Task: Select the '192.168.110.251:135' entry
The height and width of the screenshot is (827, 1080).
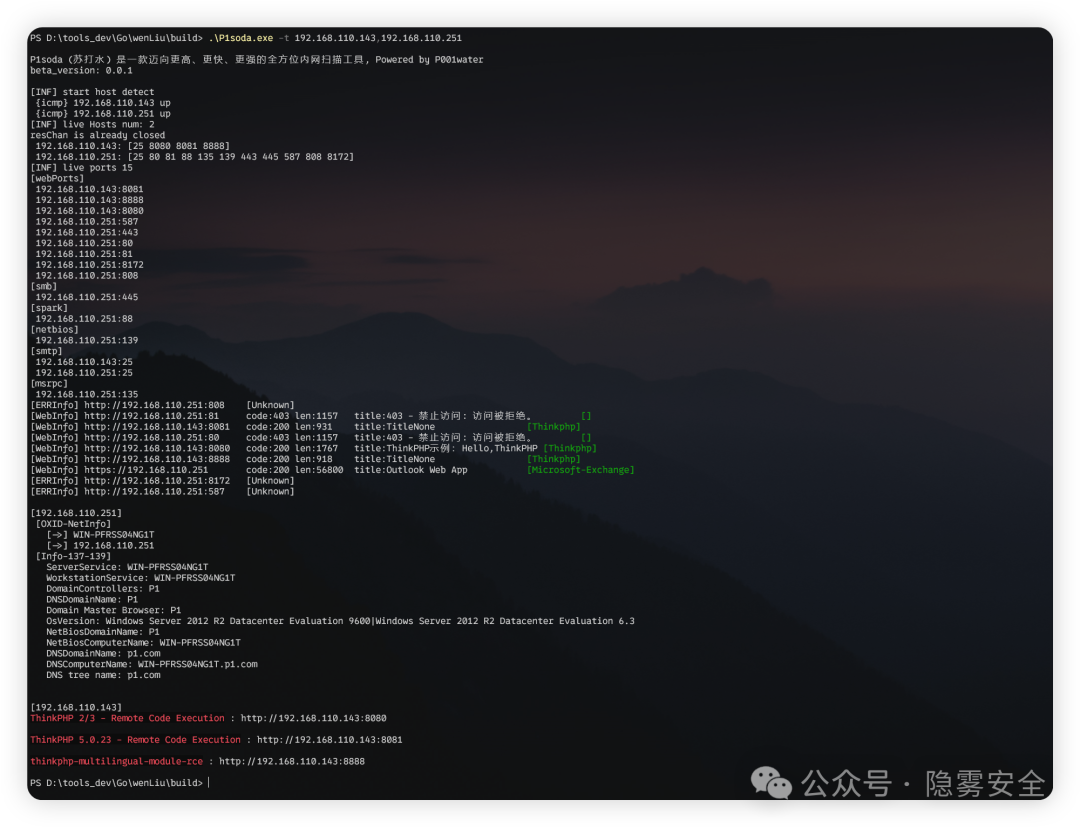Action: [87, 395]
